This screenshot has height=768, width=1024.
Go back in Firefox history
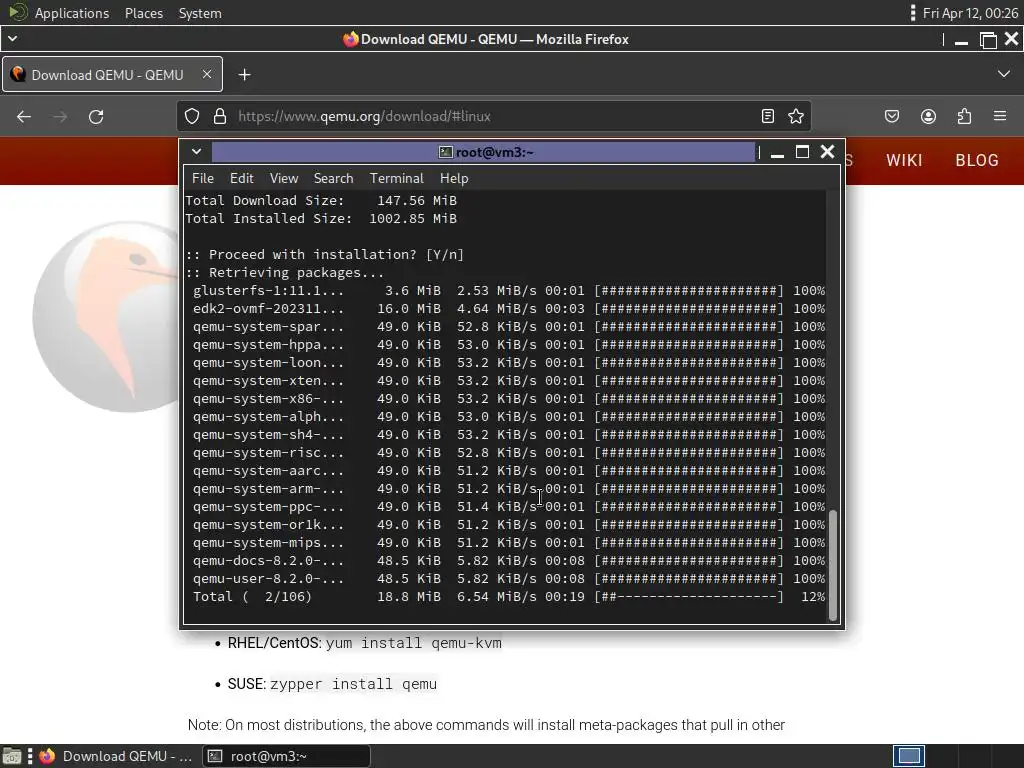[24, 117]
